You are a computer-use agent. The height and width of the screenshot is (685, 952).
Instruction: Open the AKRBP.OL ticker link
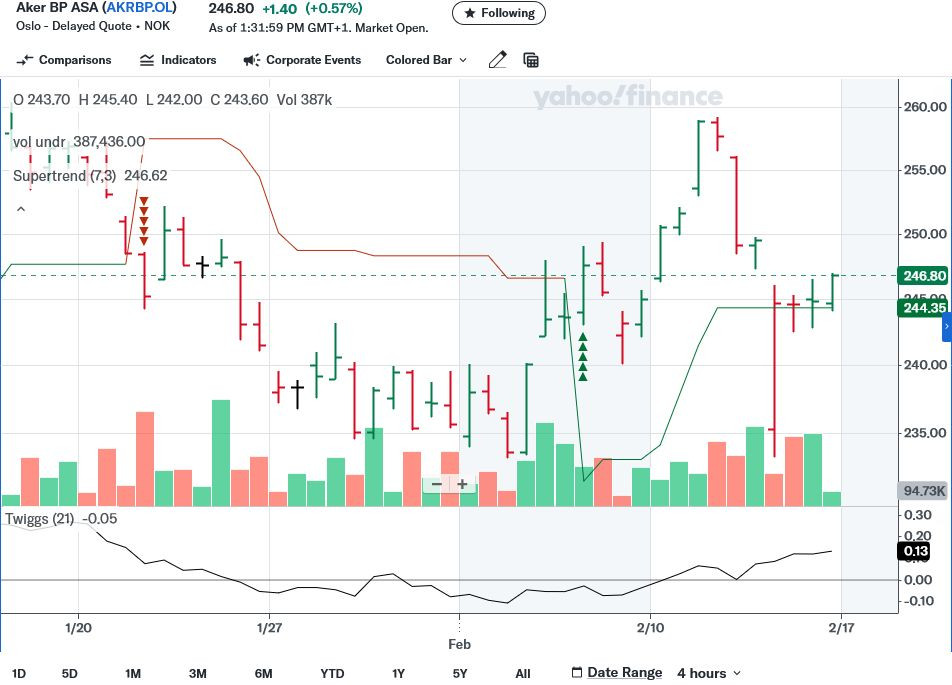[139, 8]
